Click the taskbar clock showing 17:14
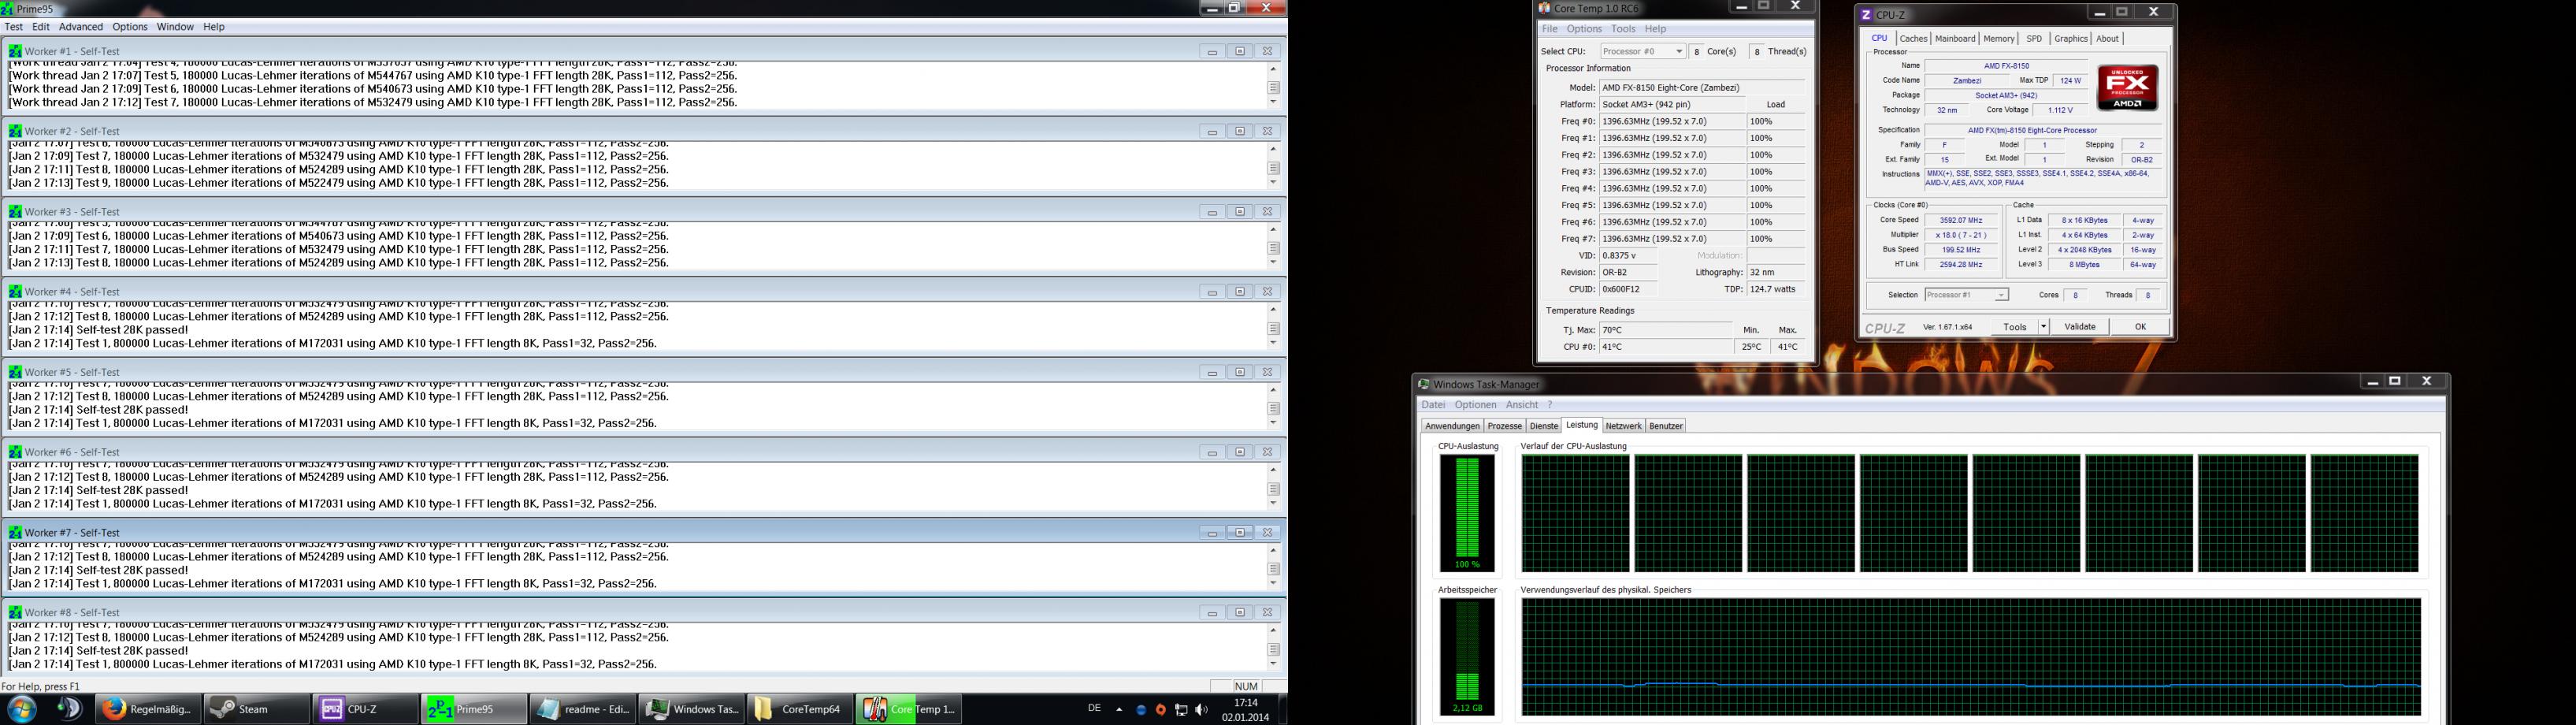This screenshot has width=2576, height=725. 1246,703
